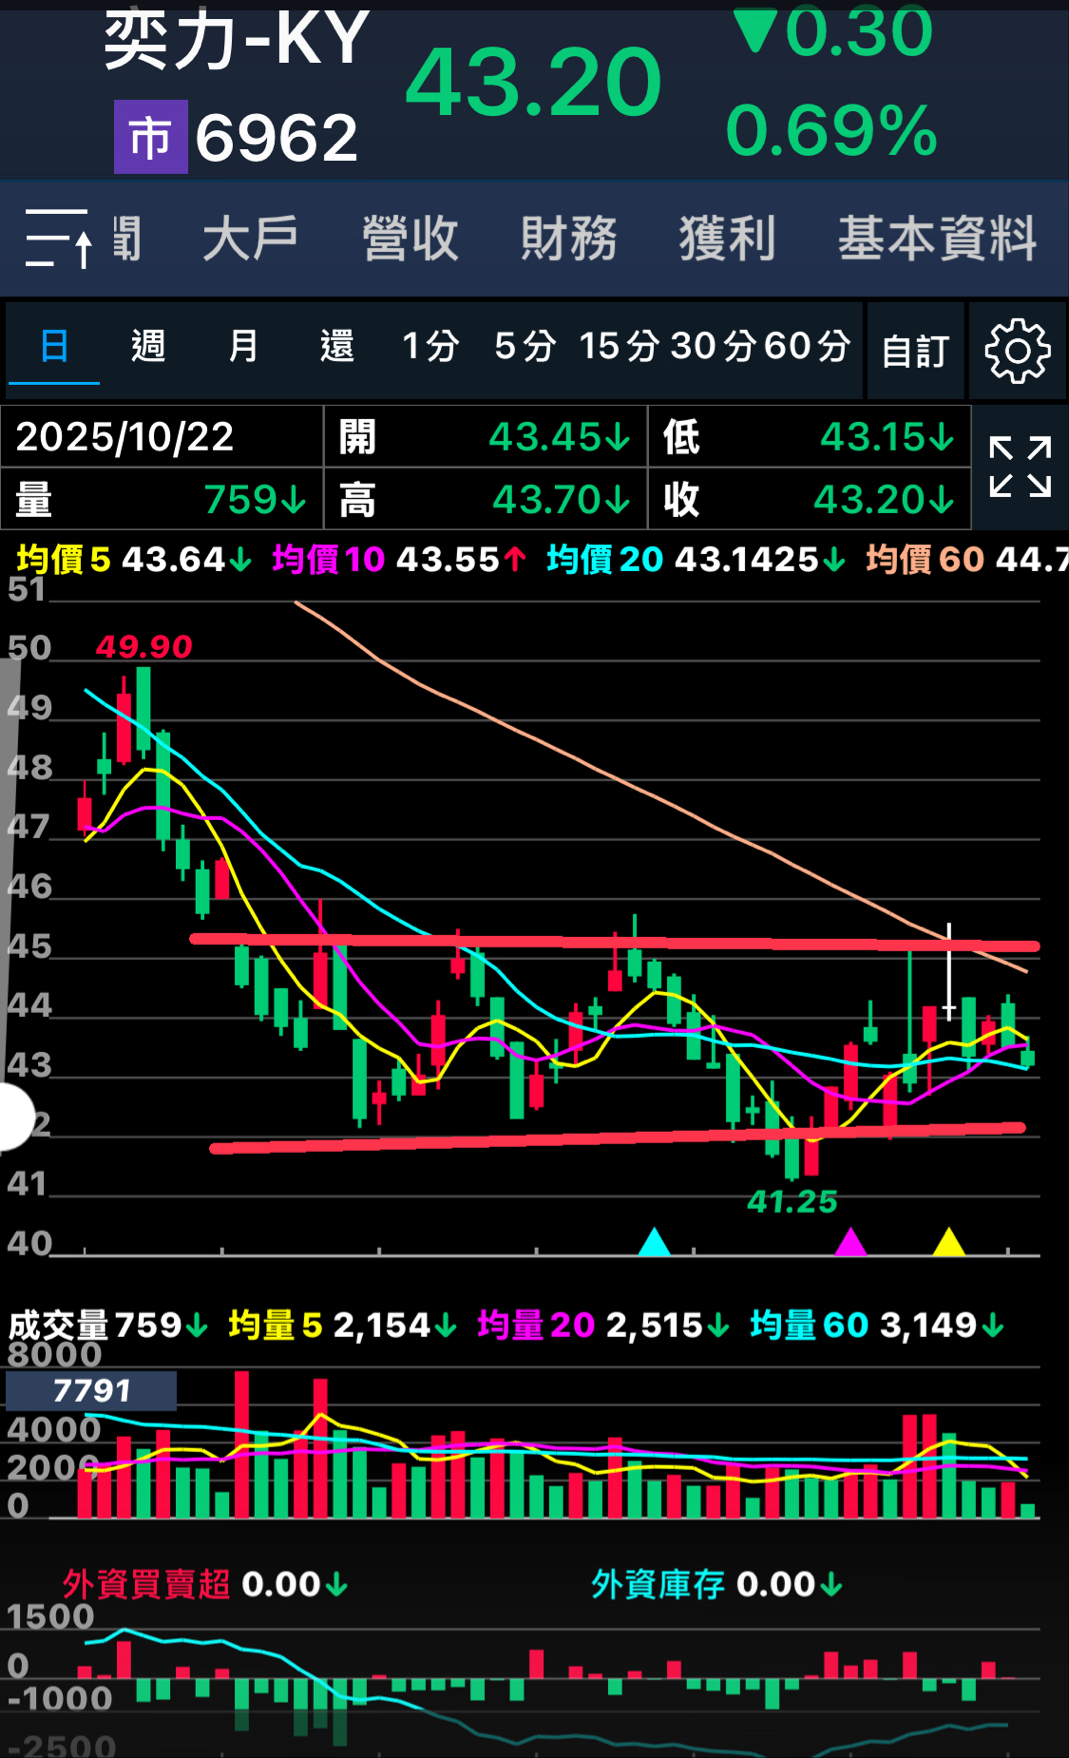Tap the 41.25 low price annotation
The image size is (1069, 1758).
(792, 1201)
